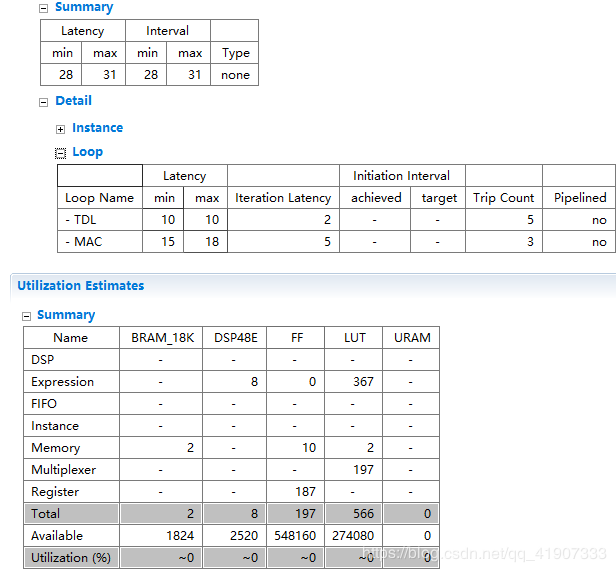Click the Instance heading link
The height and width of the screenshot is (572, 616).
tap(97, 128)
